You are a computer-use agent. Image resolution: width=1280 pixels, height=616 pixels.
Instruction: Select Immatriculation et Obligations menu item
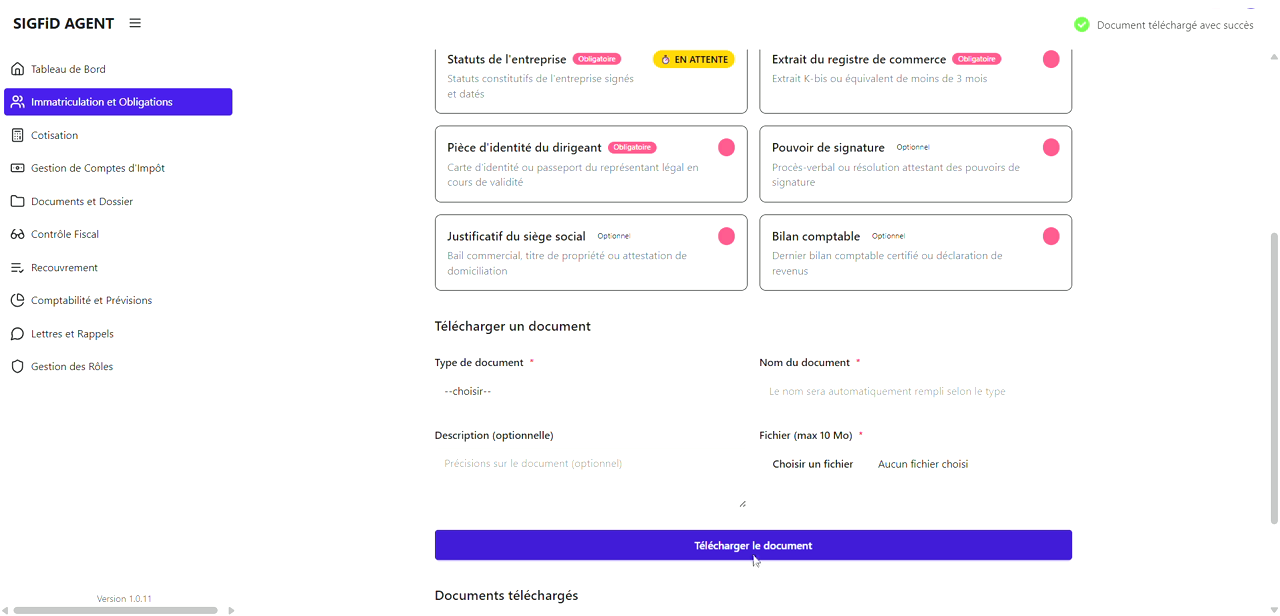pyautogui.click(x=118, y=101)
